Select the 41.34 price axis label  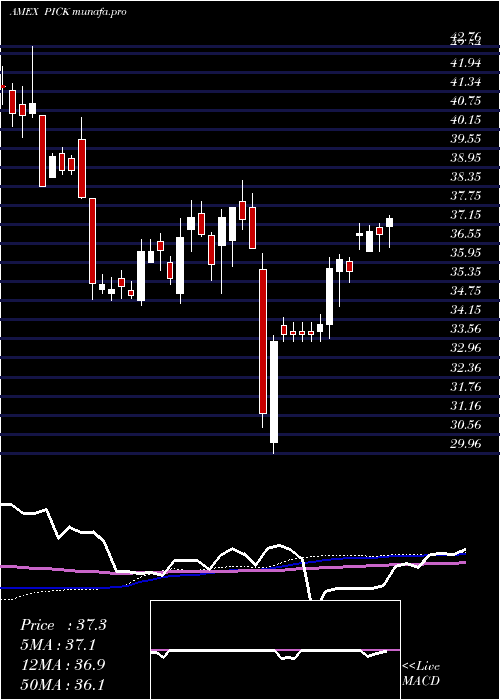[x=466, y=82]
